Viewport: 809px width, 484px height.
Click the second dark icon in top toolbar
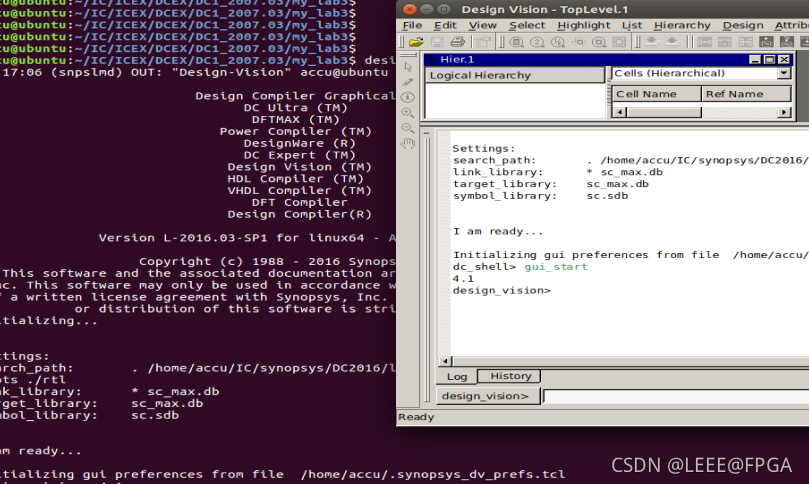click(787, 42)
